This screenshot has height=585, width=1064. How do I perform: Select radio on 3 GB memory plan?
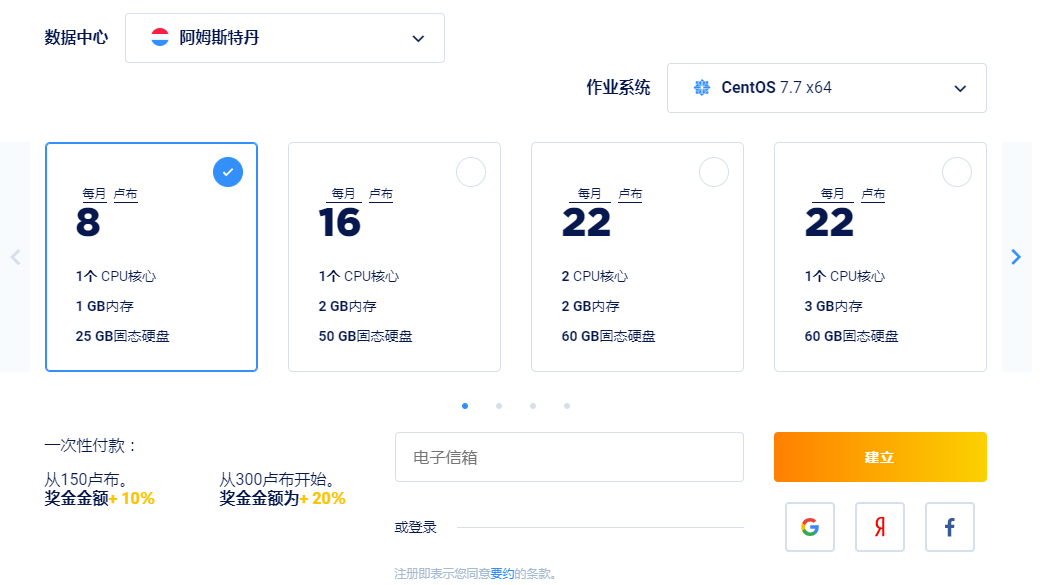click(957, 172)
